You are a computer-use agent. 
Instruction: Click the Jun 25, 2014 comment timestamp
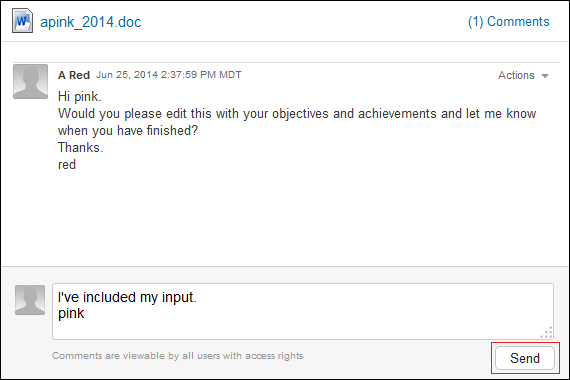click(169, 75)
